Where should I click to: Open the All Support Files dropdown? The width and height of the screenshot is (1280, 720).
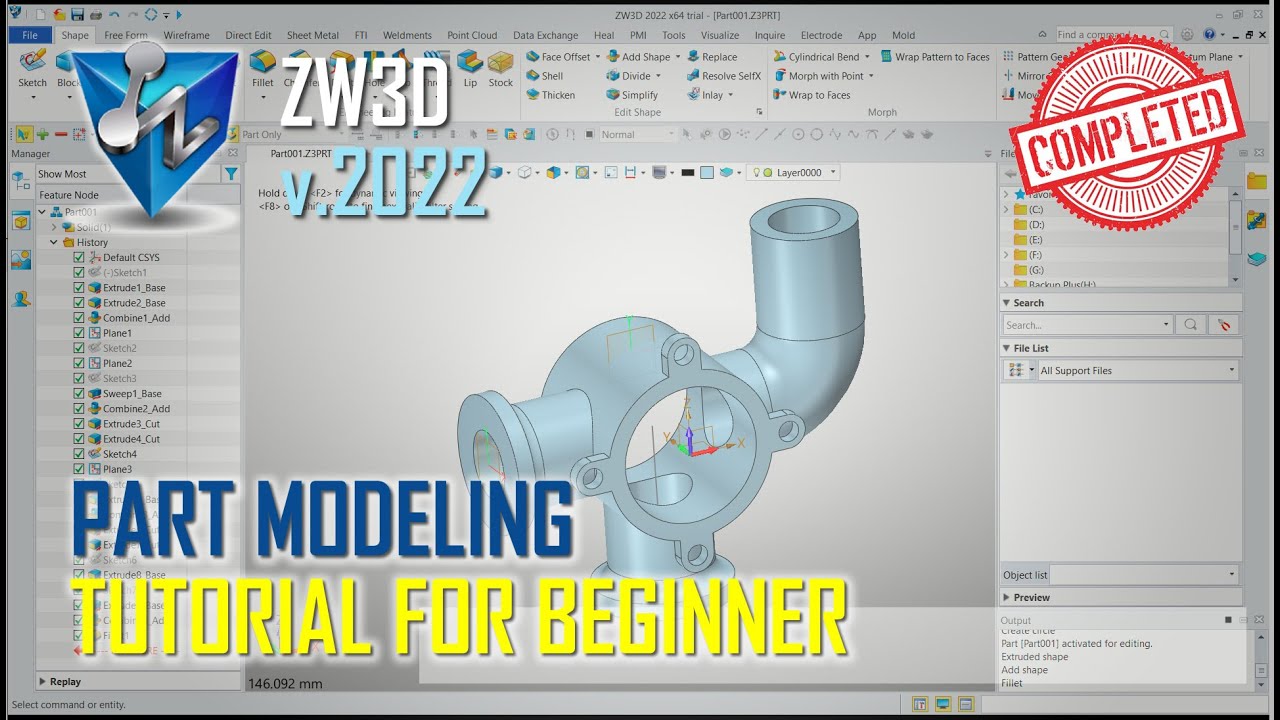1139,370
